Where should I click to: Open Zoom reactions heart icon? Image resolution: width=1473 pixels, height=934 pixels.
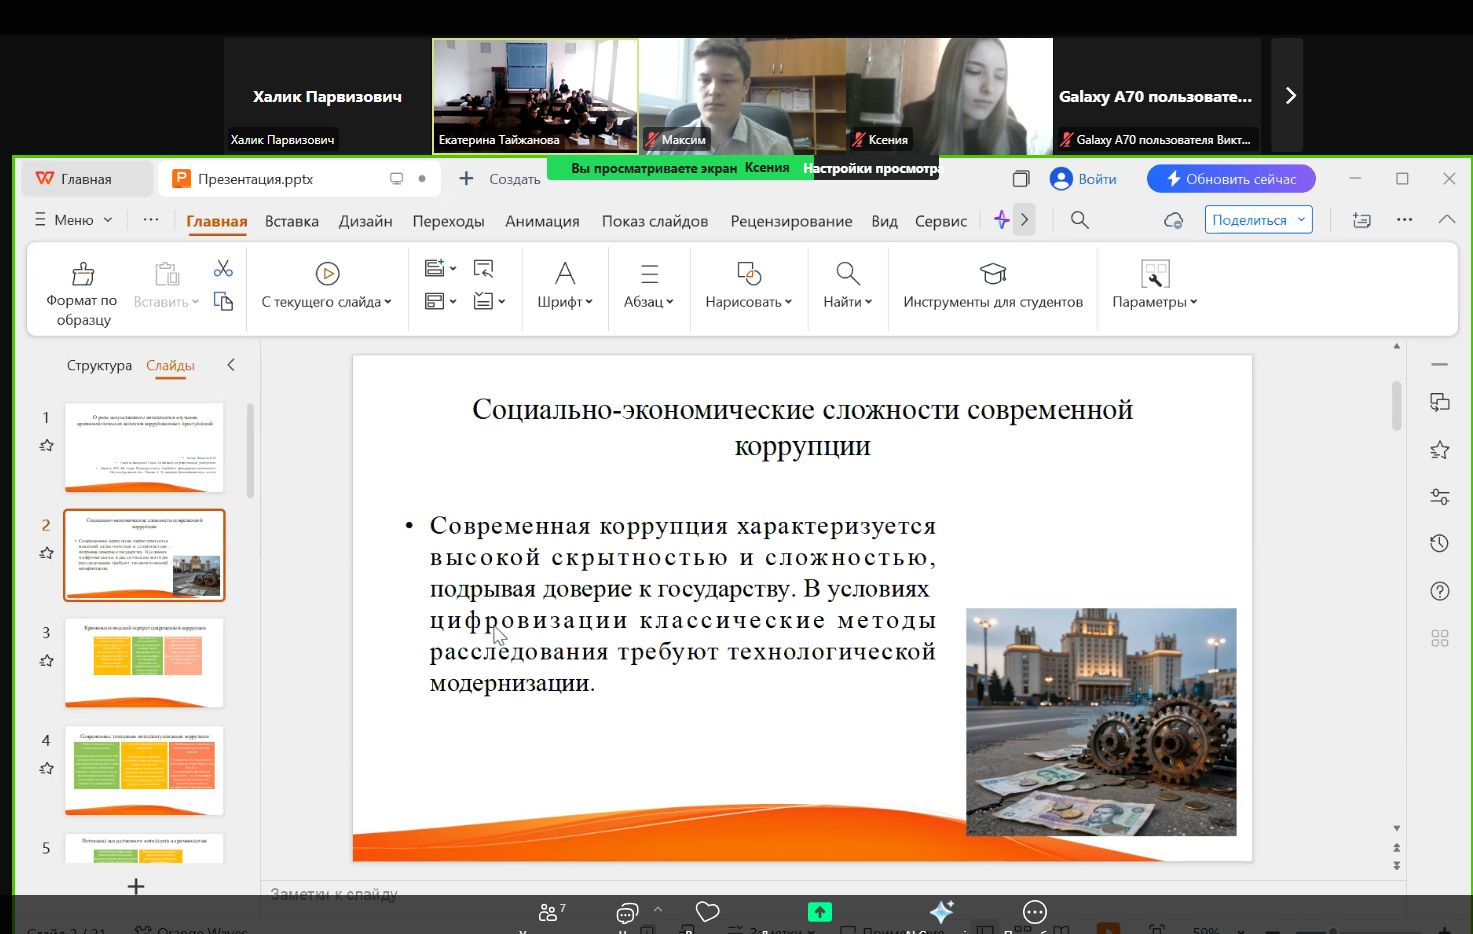707,911
